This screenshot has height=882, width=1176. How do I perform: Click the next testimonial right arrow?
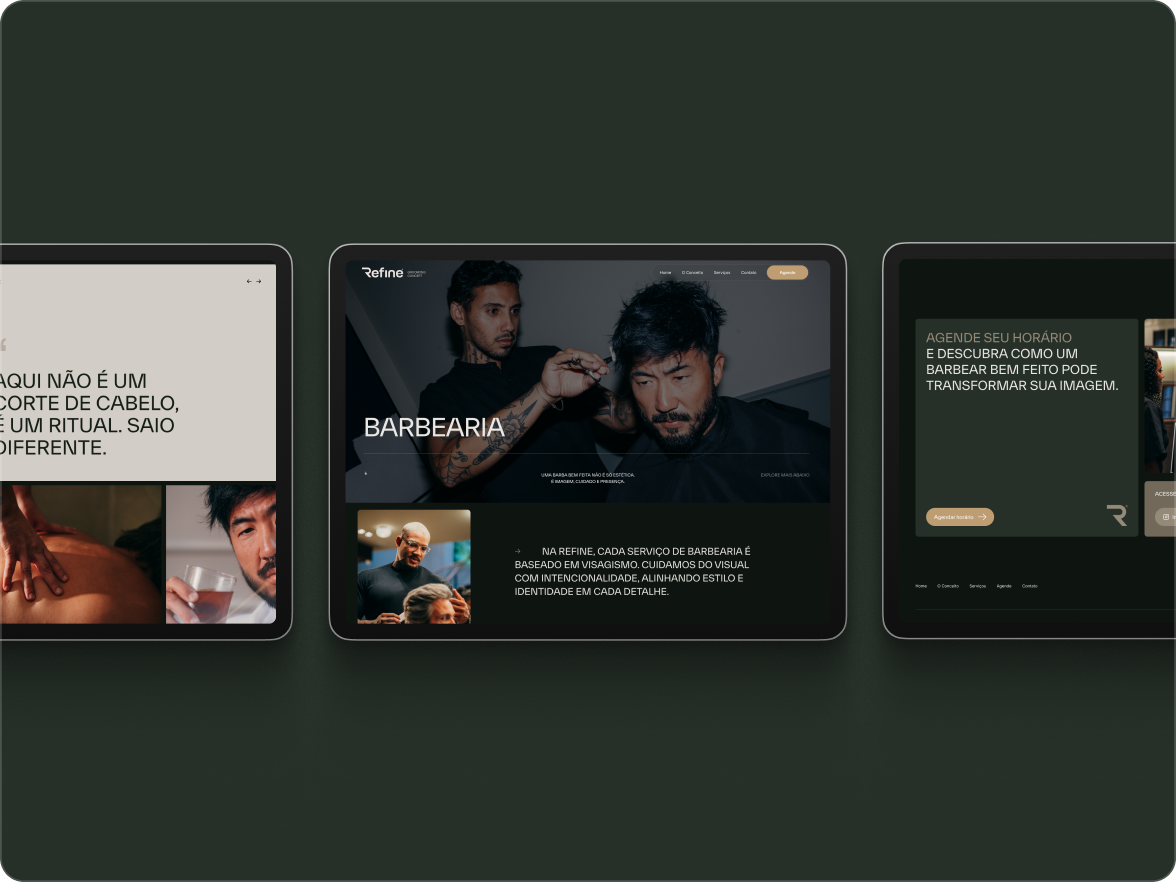(259, 281)
